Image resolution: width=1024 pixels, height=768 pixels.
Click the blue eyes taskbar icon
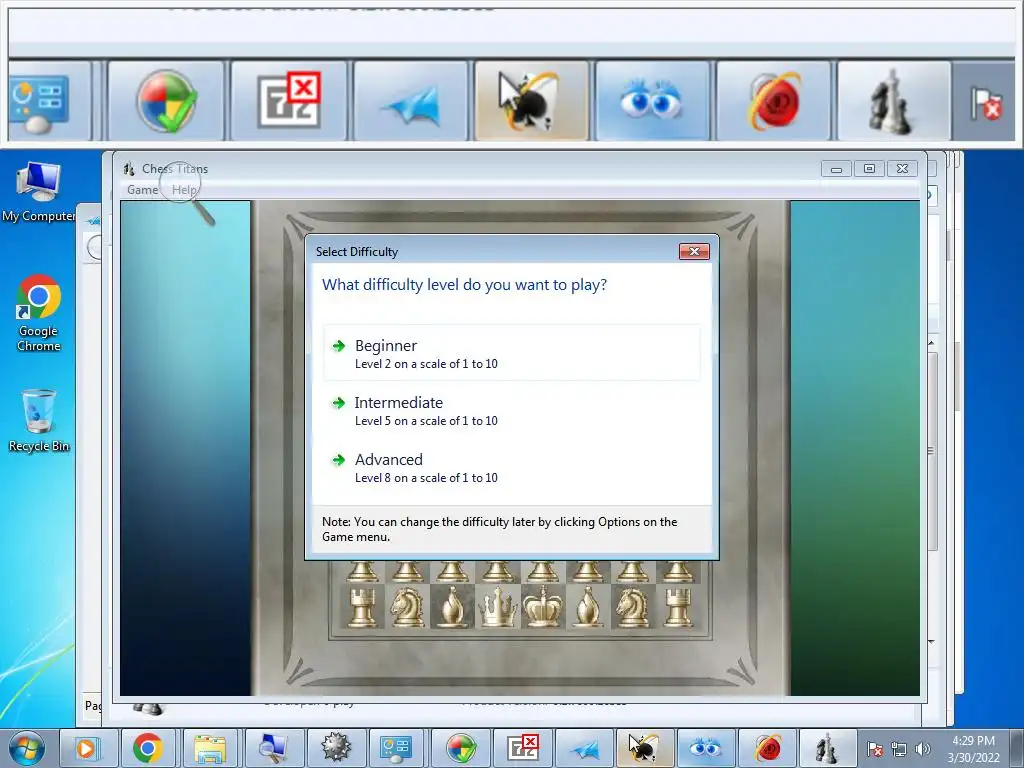pos(705,748)
